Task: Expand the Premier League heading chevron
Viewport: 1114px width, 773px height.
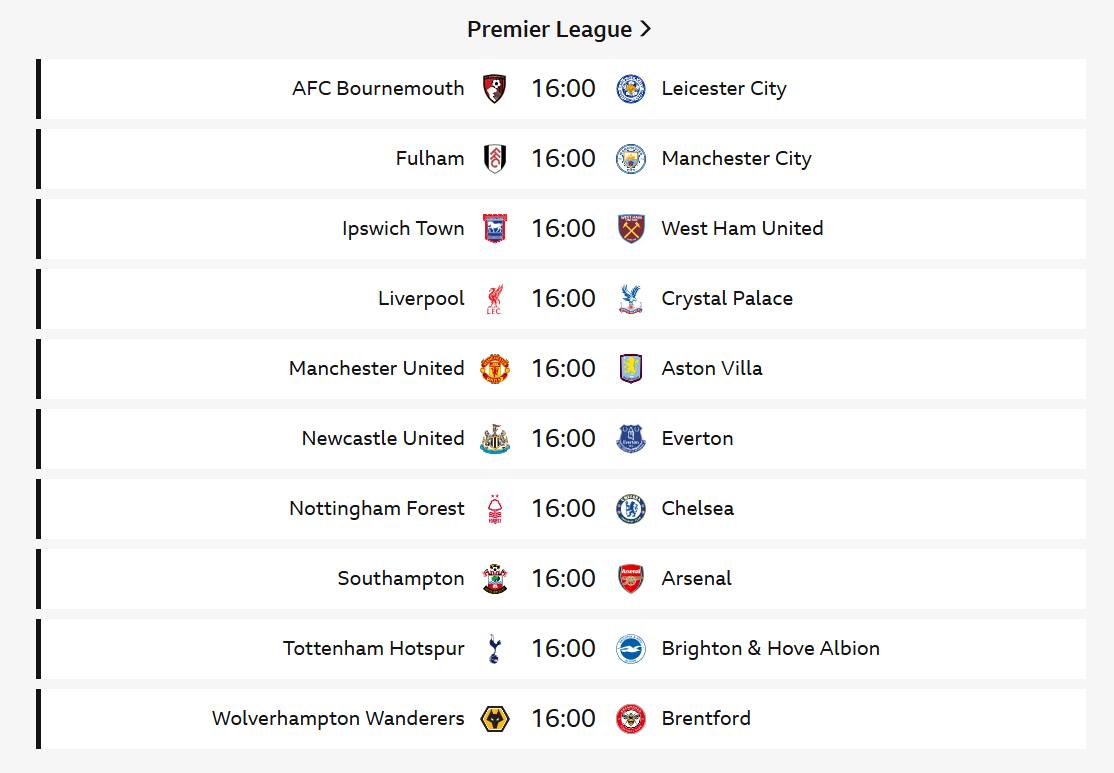Action: [646, 29]
